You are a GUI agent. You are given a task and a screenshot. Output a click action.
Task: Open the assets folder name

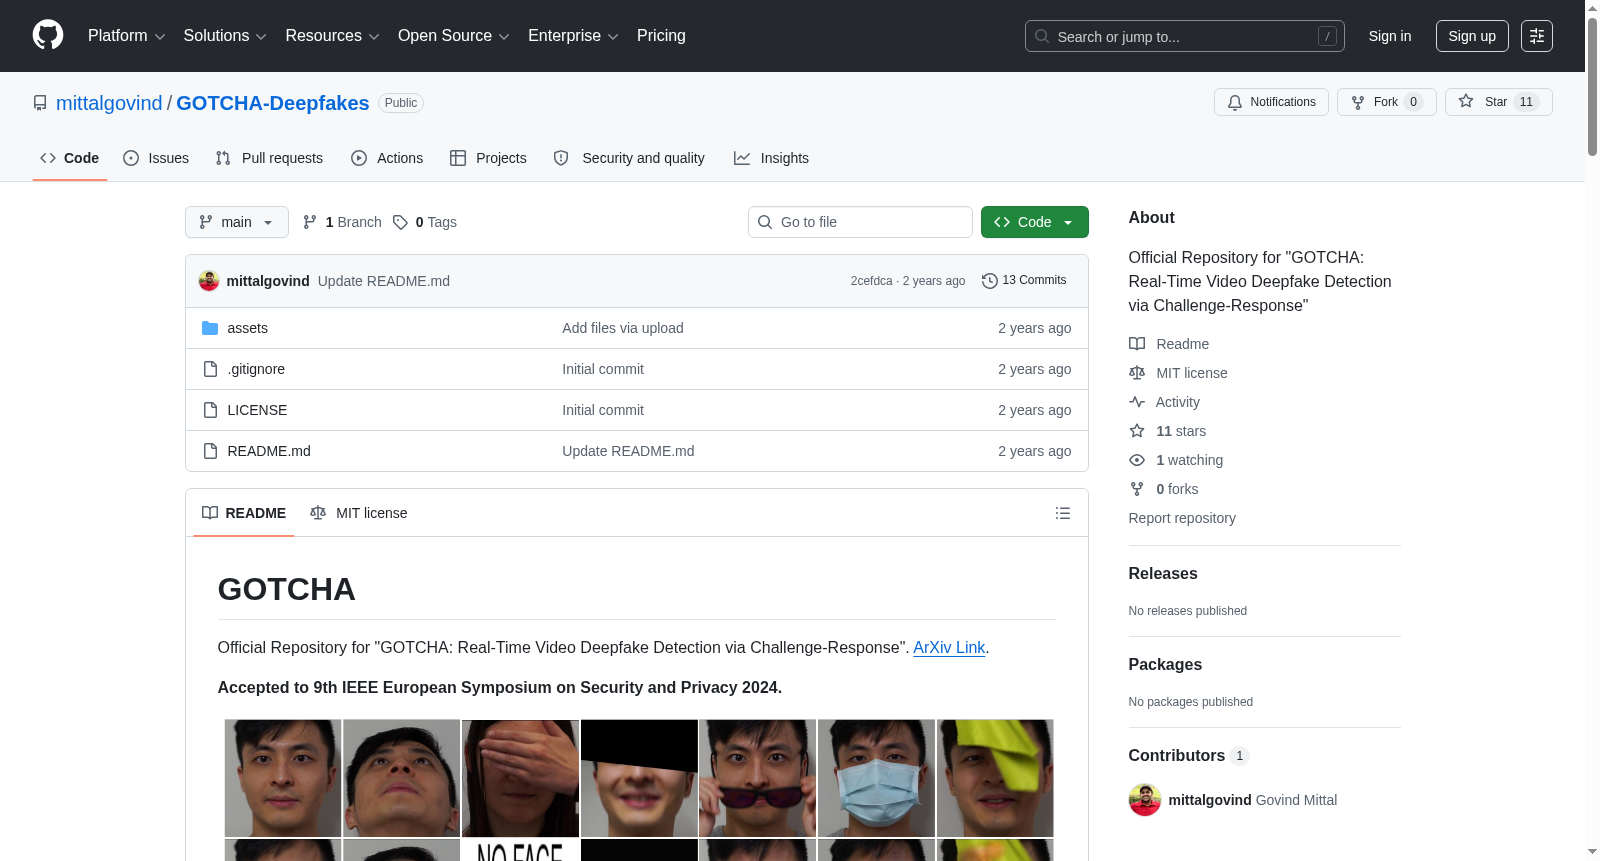[x=247, y=328]
